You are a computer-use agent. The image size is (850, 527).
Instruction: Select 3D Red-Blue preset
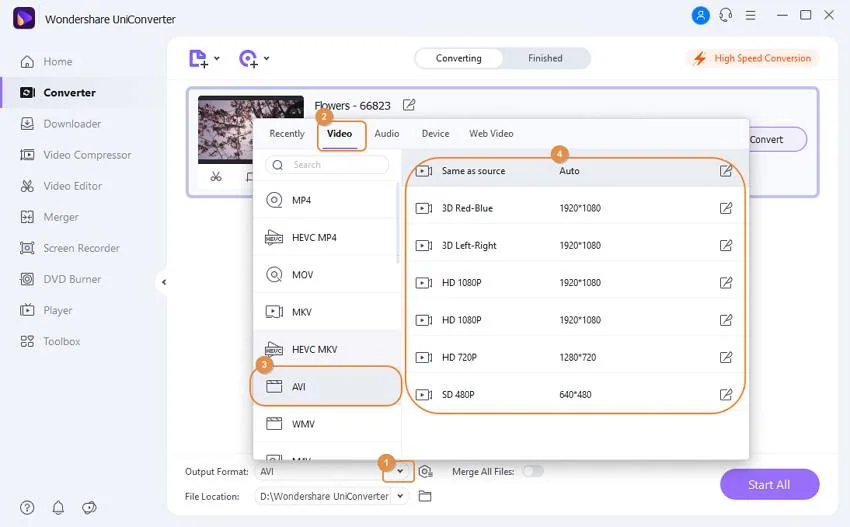[575, 208]
